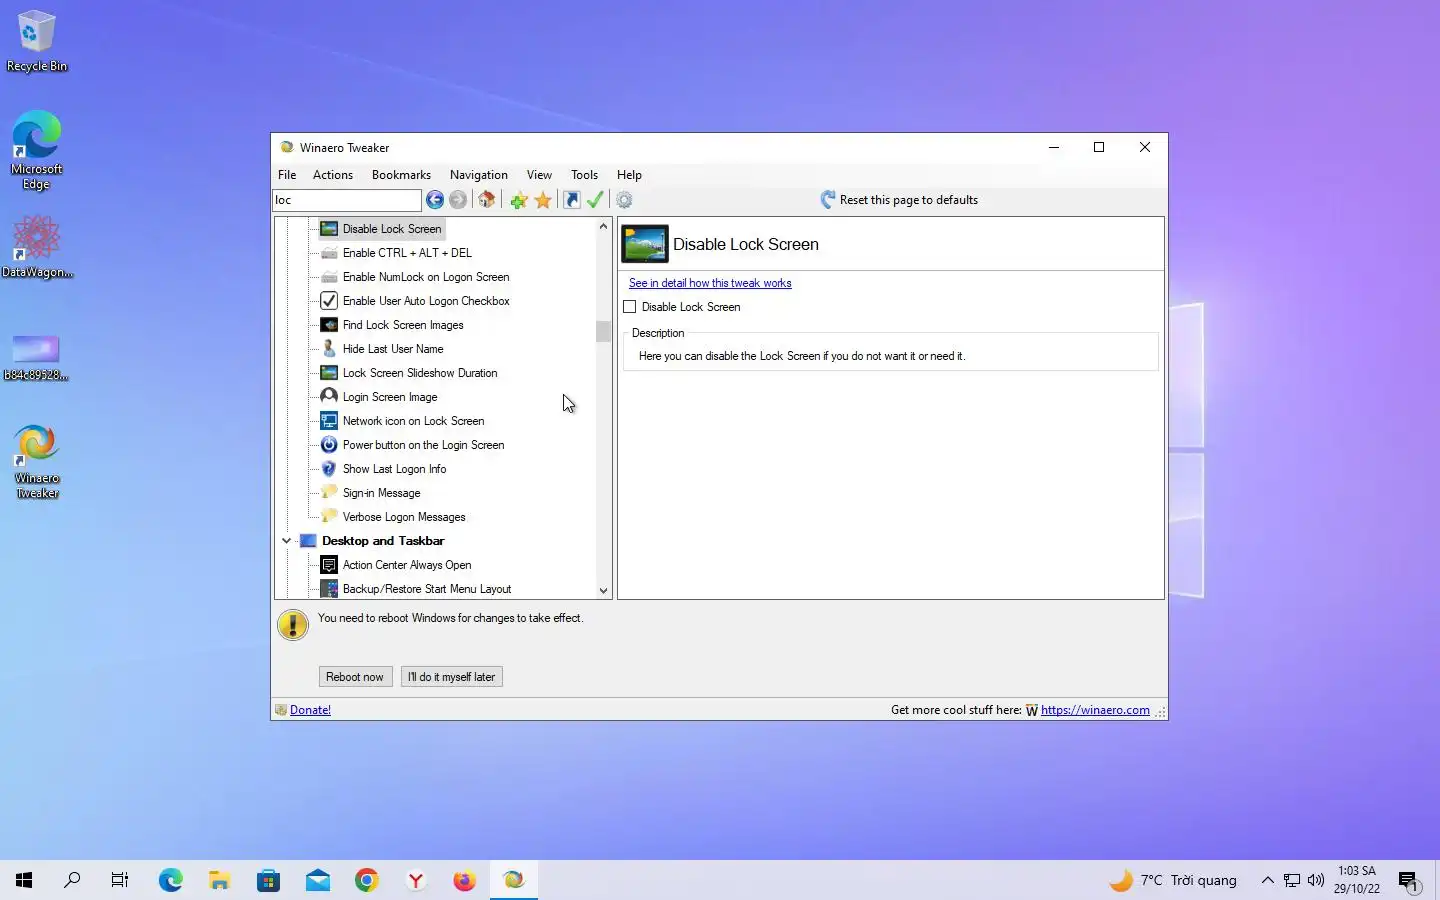Tick the Disable Lock Screen checkbox
This screenshot has height=900, width=1440.
click(x=630, y=307)
